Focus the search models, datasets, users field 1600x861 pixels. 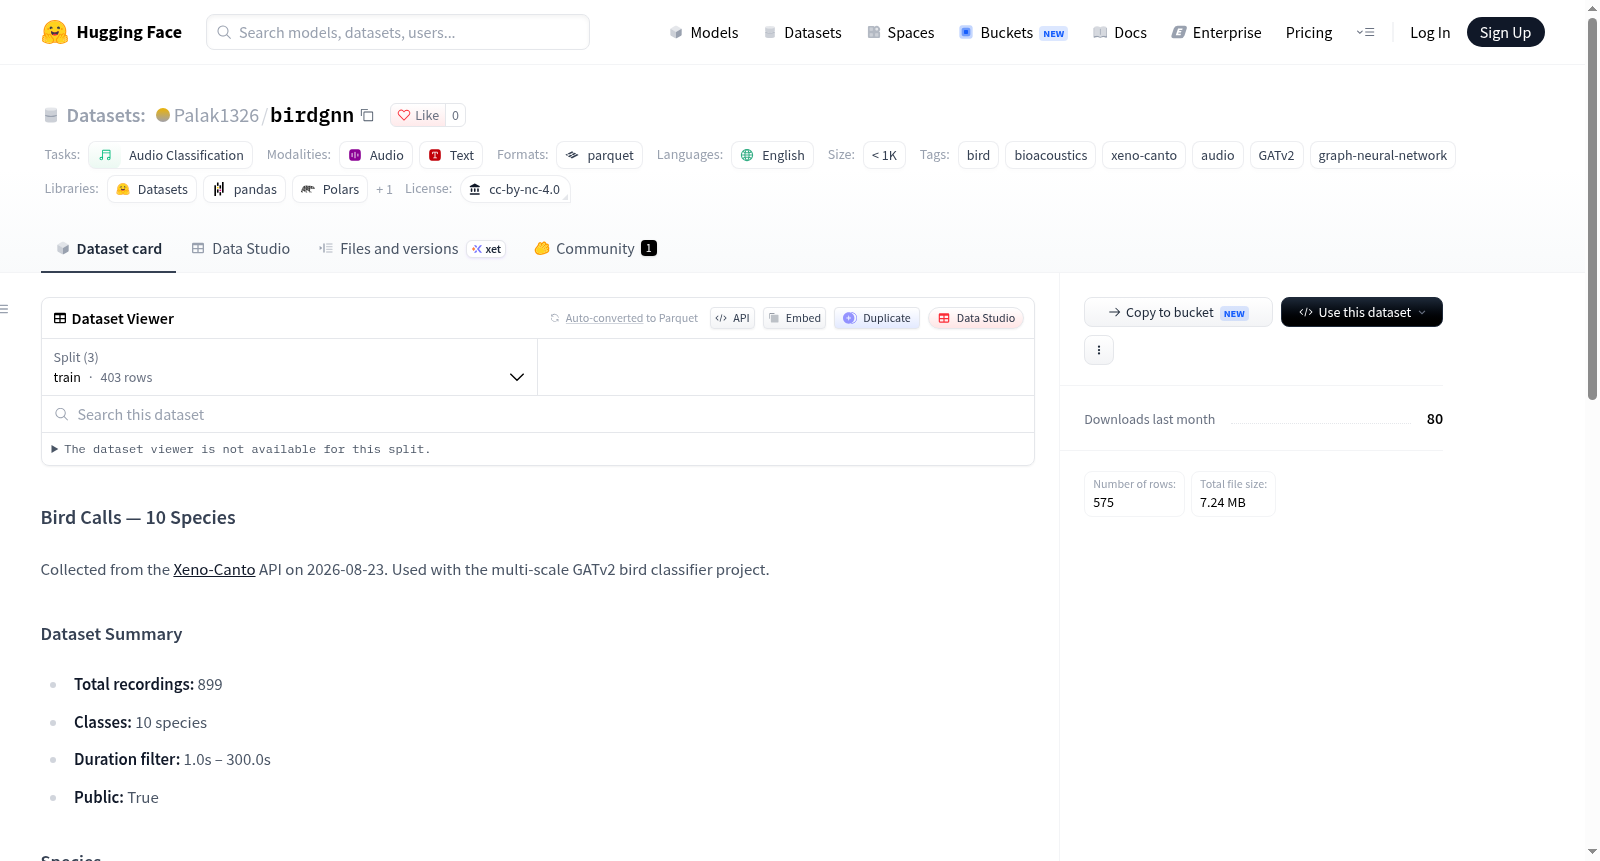398,32
